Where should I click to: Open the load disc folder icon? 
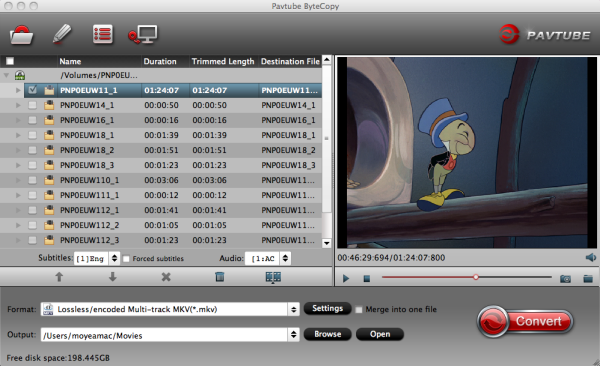click(x=21, y=35)
